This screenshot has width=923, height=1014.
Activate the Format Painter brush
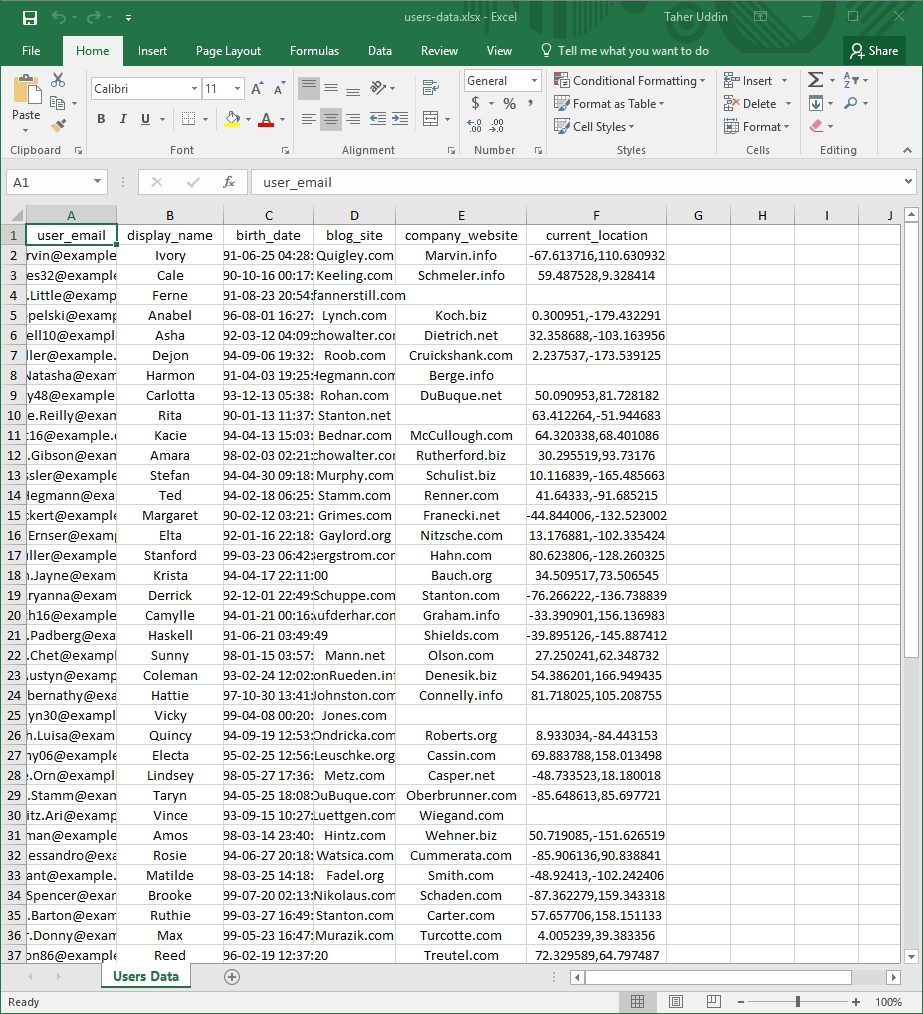[58, 125]
